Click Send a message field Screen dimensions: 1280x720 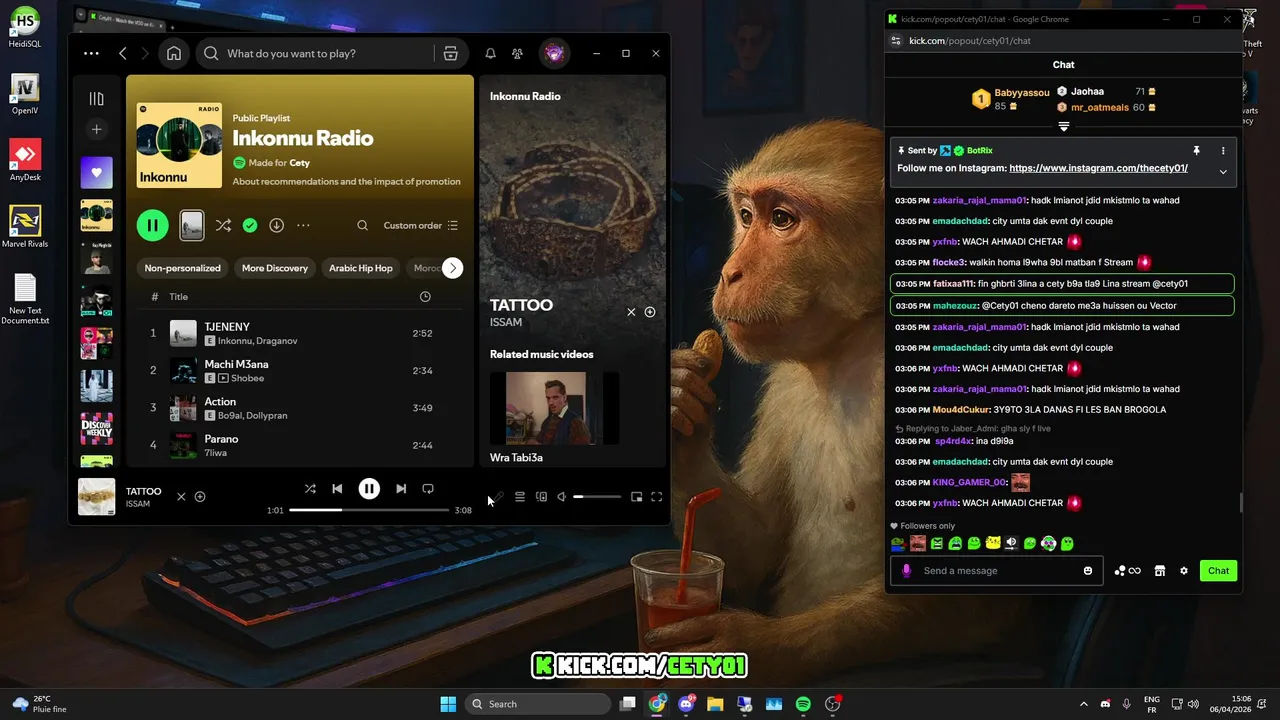click(x=998, y=571)
